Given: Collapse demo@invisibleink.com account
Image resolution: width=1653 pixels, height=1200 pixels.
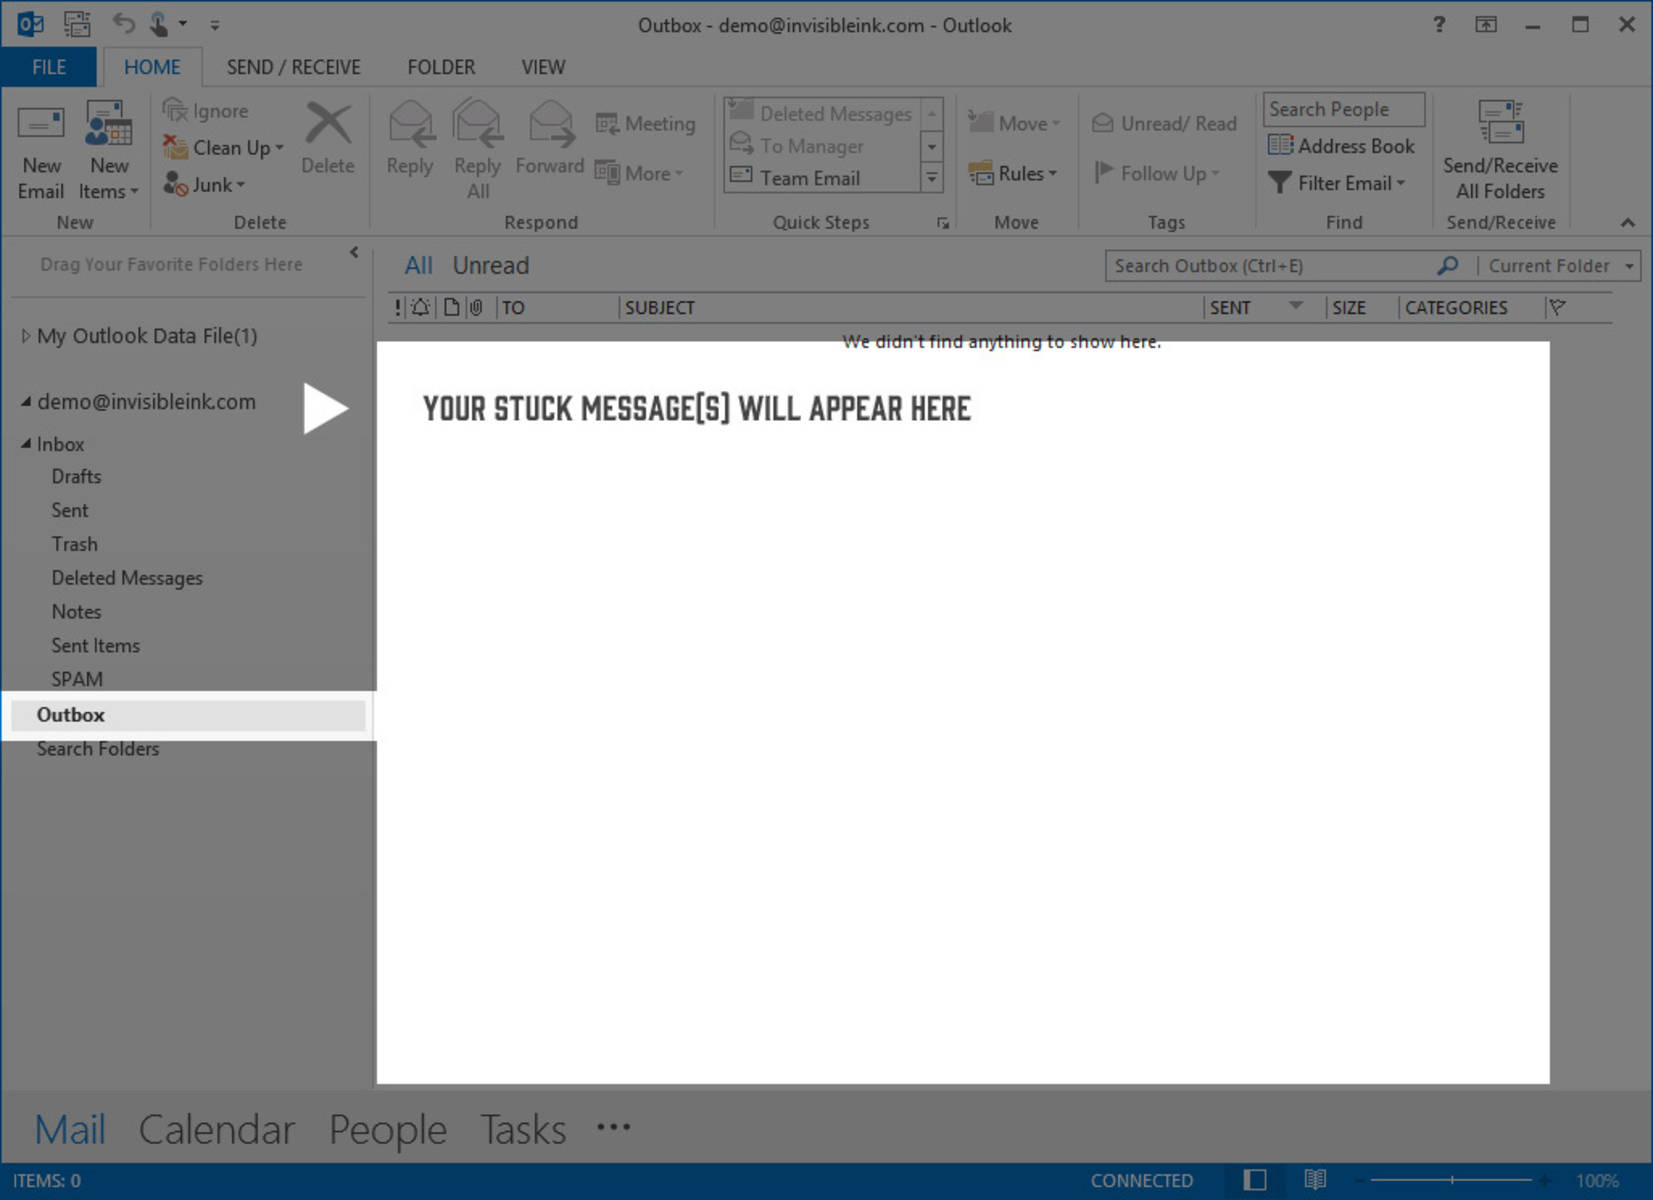Looking at the screenshot, I should [x=26, y=401].
